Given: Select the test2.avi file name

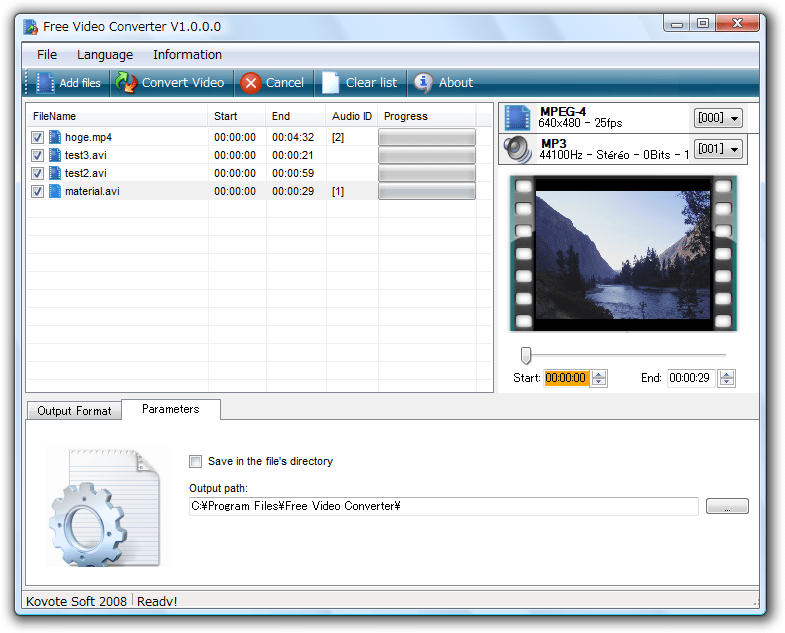Looking at the screenshot, I should (86, 173).
